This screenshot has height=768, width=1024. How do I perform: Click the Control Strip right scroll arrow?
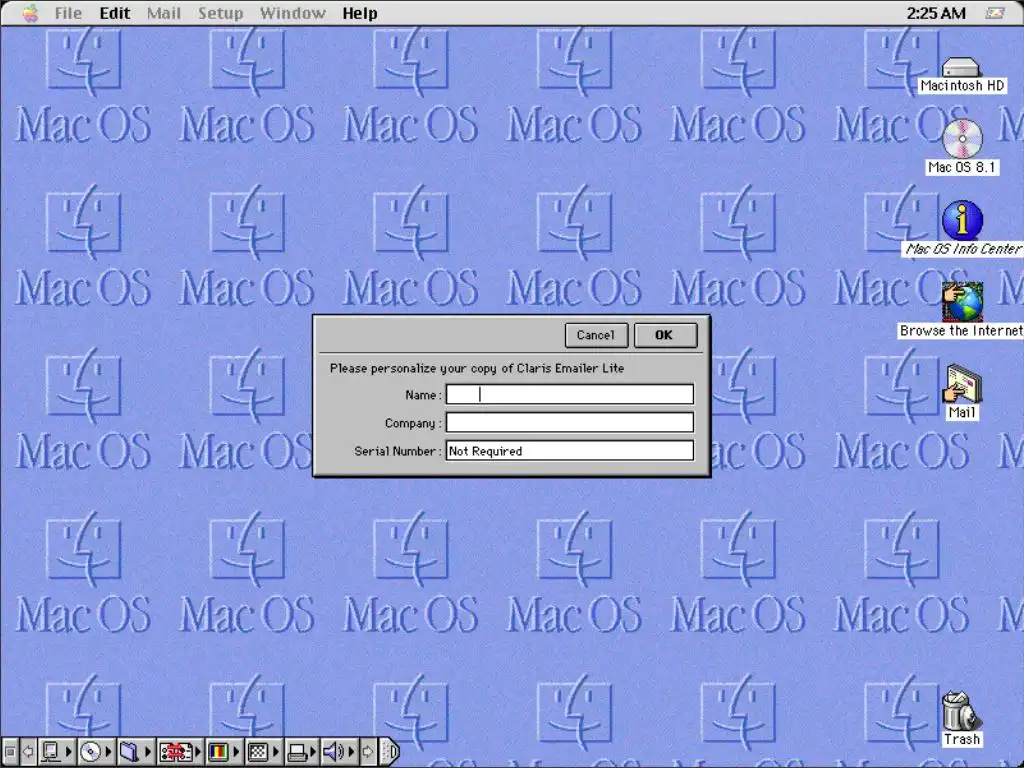coord(369,752)
